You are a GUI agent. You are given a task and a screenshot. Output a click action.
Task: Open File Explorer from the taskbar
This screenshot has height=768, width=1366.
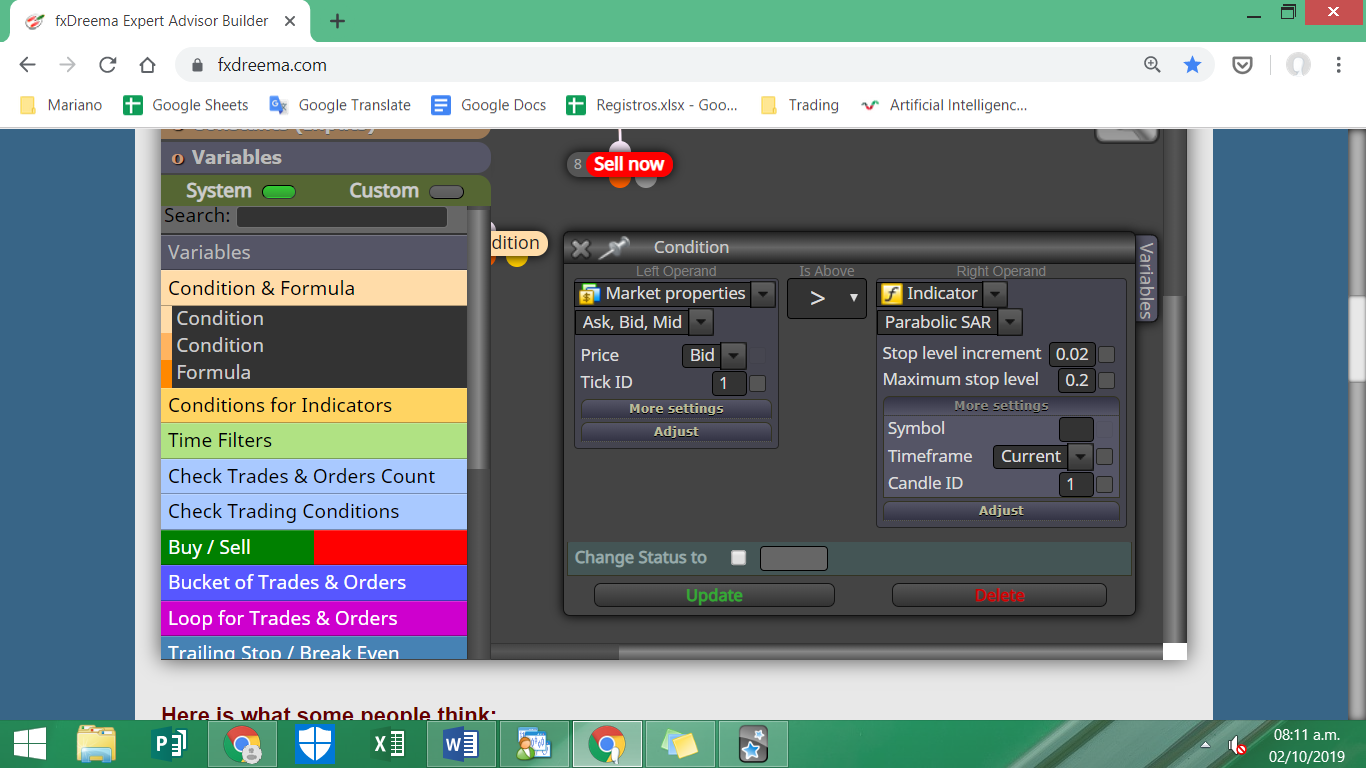(x=96, y=744)
